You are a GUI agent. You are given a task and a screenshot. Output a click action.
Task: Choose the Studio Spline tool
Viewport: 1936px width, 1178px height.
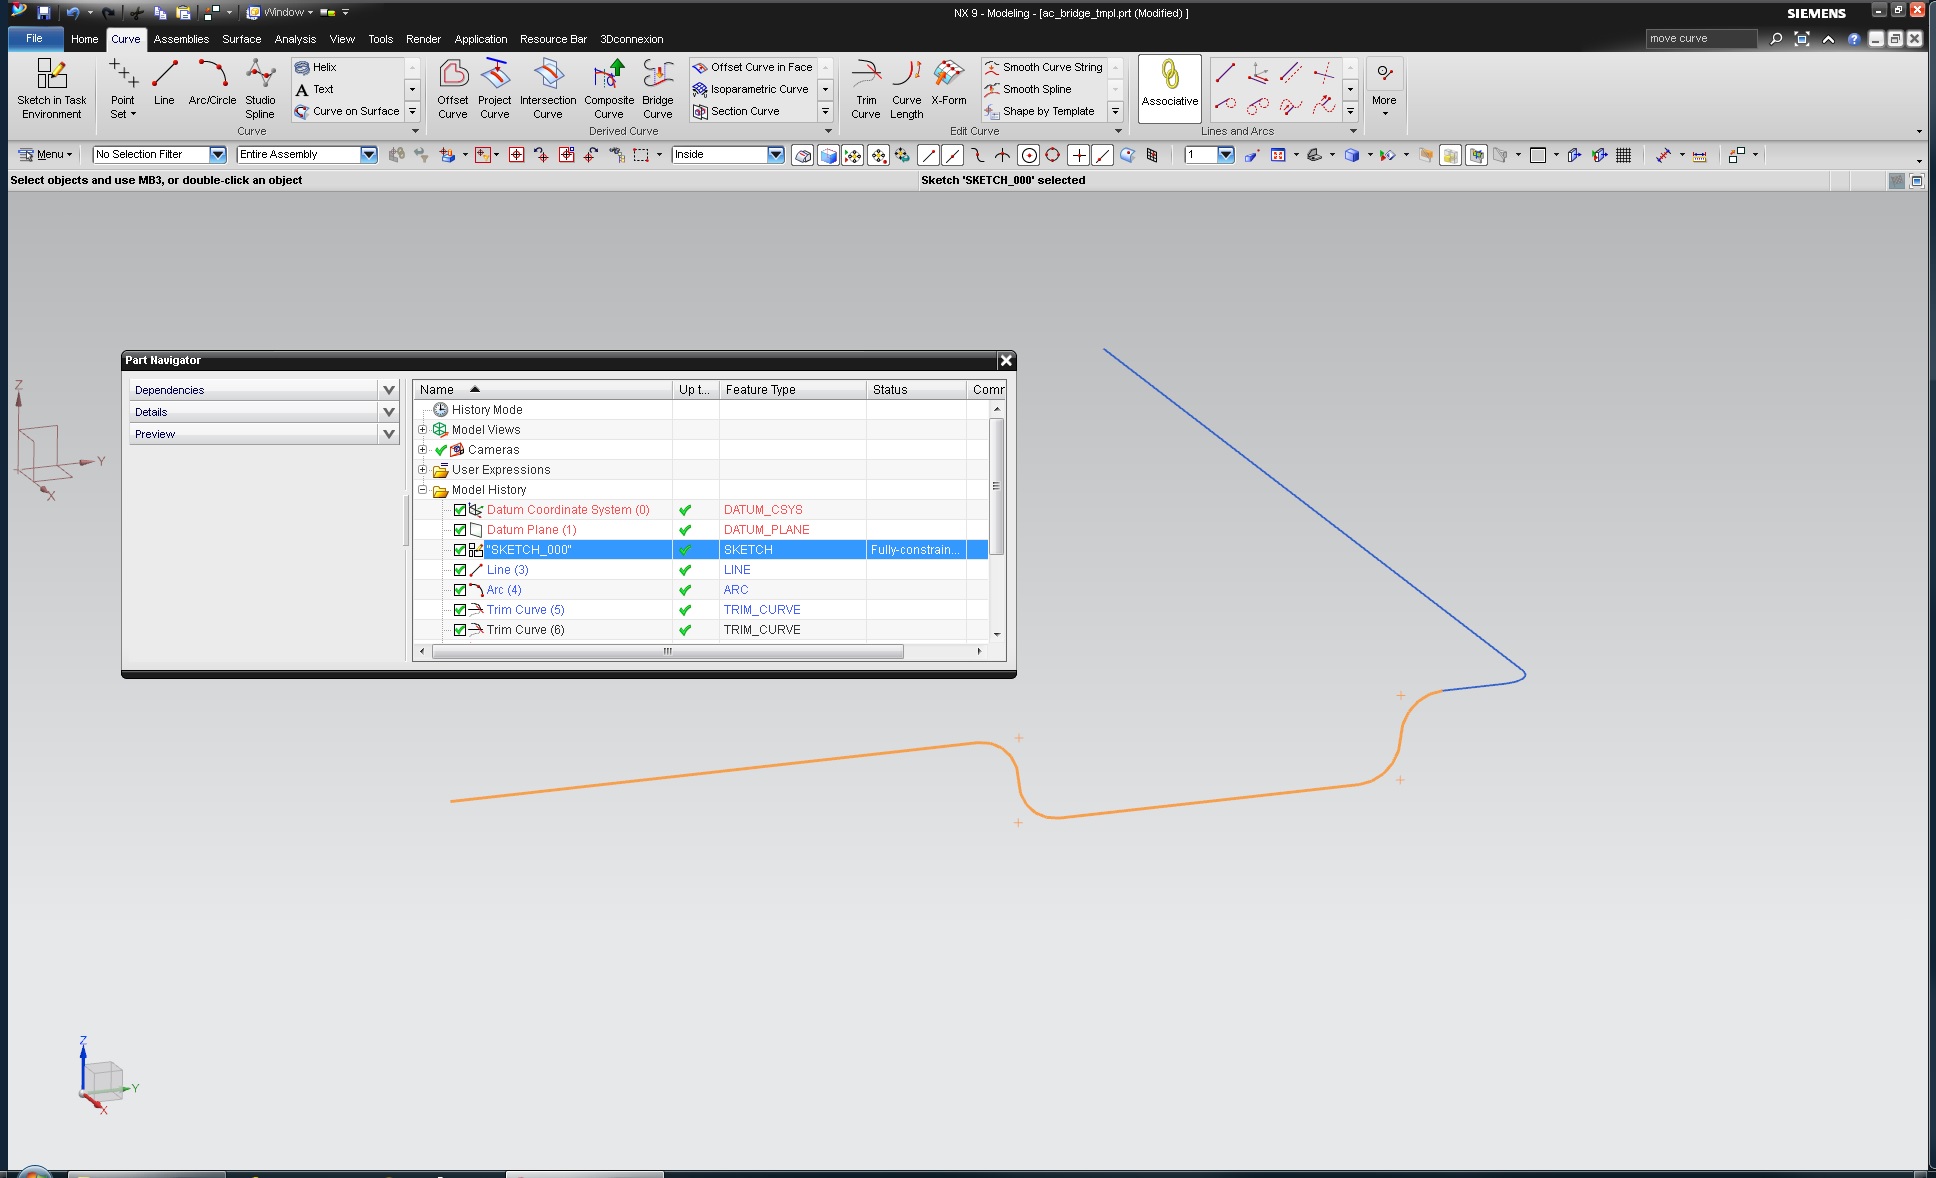point(260,88)
